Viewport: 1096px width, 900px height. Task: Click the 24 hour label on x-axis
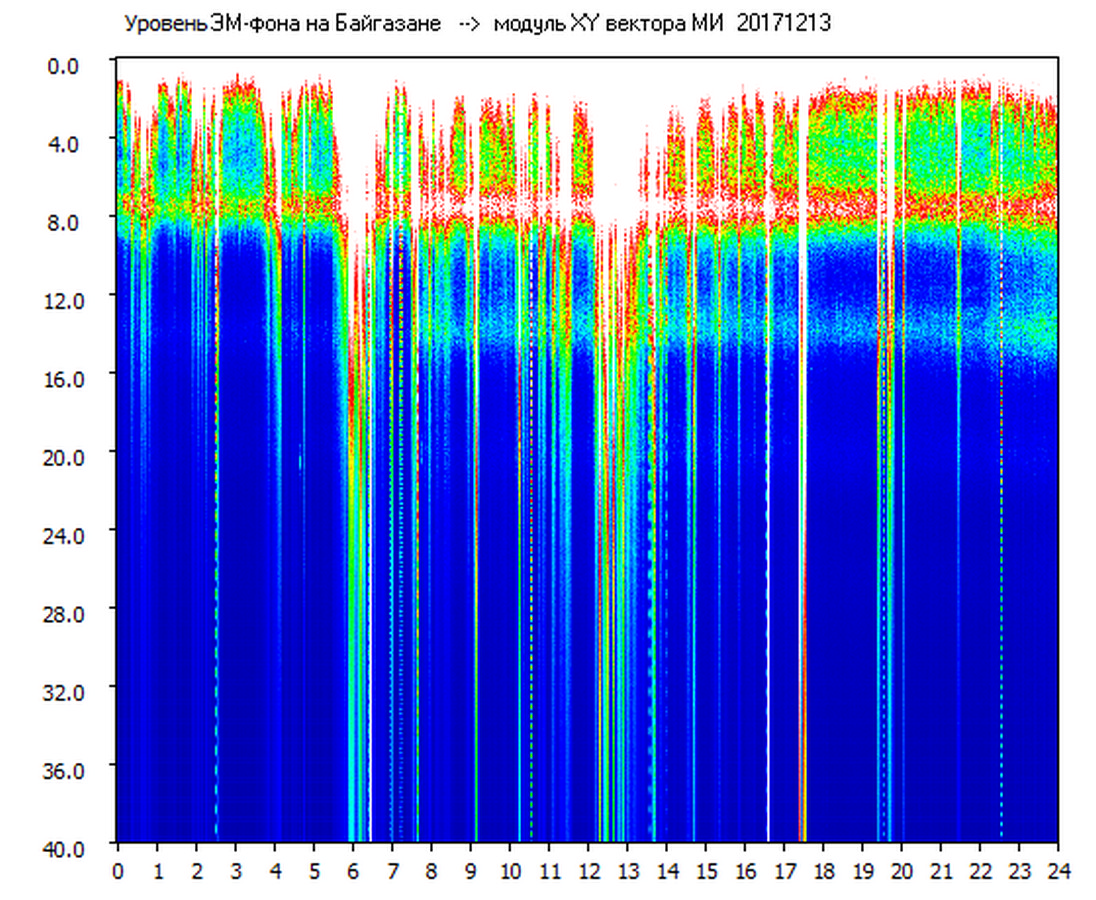pos(1058,870)
